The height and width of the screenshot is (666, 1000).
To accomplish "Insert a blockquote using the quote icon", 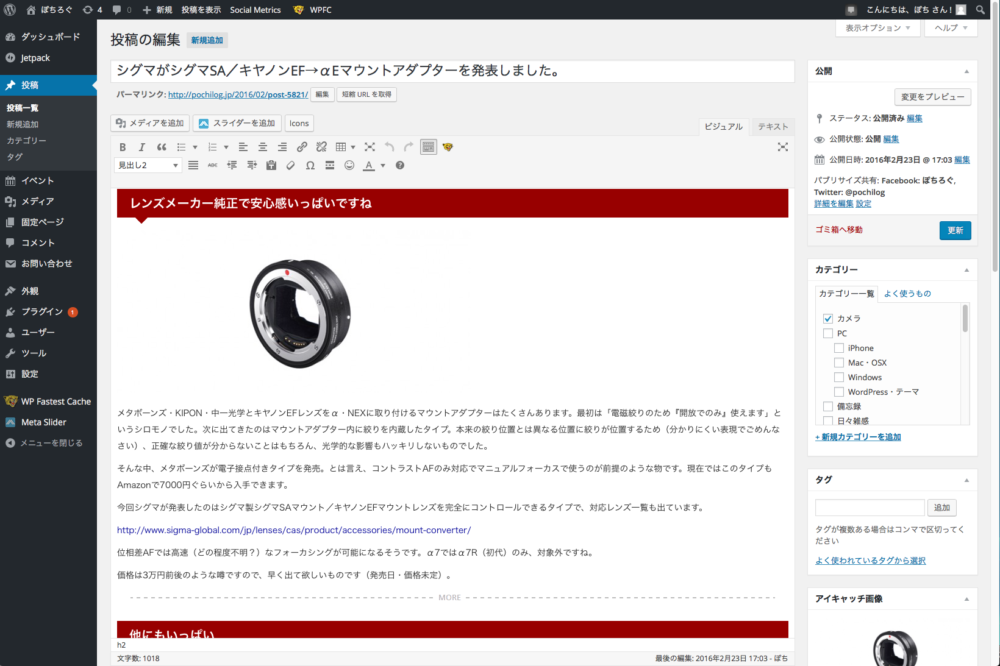I will coord(163,147).
